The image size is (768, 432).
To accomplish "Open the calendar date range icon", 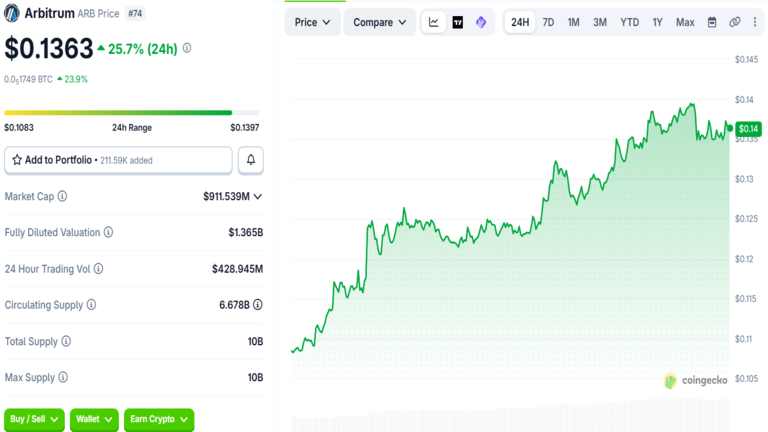I will point(712,22).
